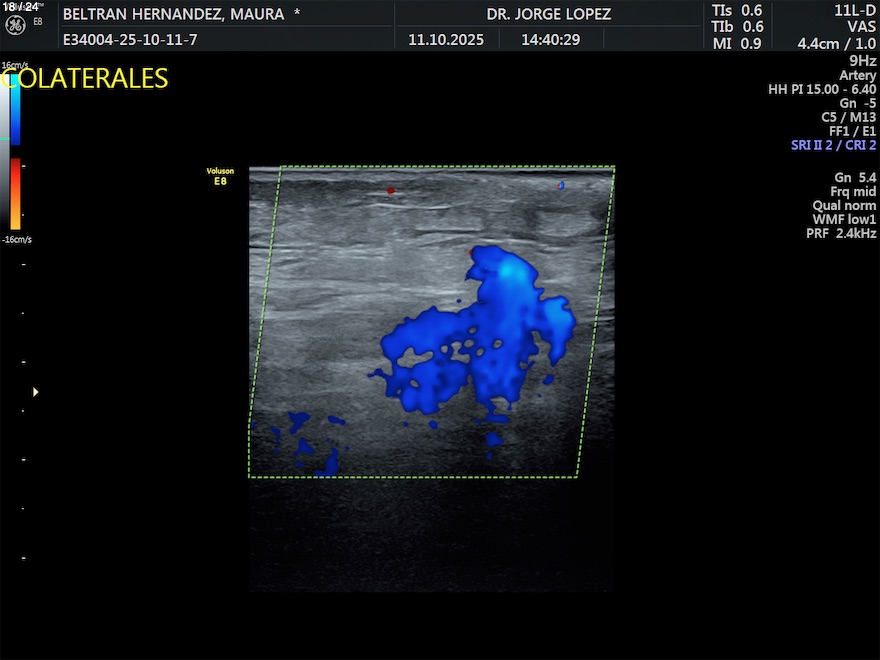Click the blue portion of velocity color bar
The image size is (880, 660).
[x=15, y=105]
